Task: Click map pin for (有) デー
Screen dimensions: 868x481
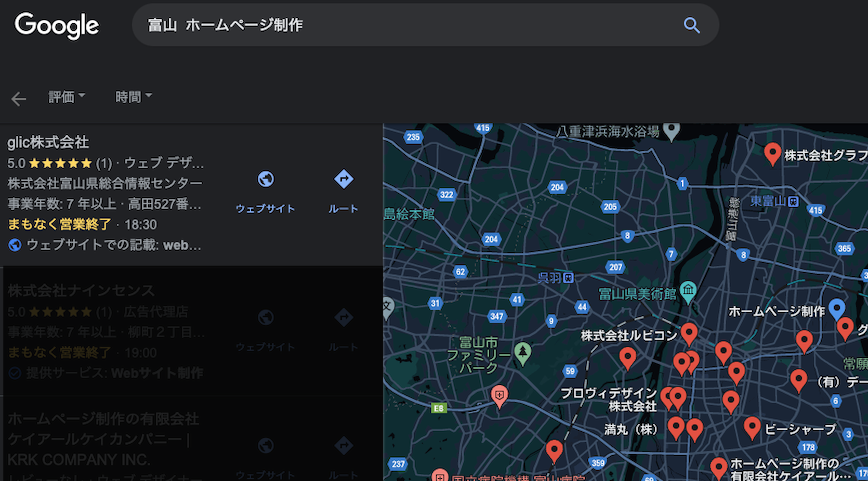Action: (798, 380)
